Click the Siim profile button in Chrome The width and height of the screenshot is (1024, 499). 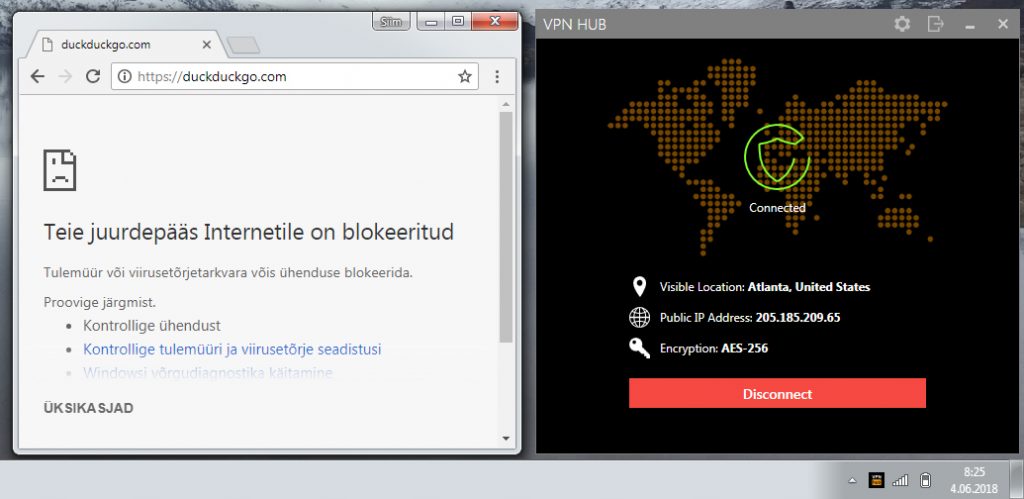click(391, 22)
